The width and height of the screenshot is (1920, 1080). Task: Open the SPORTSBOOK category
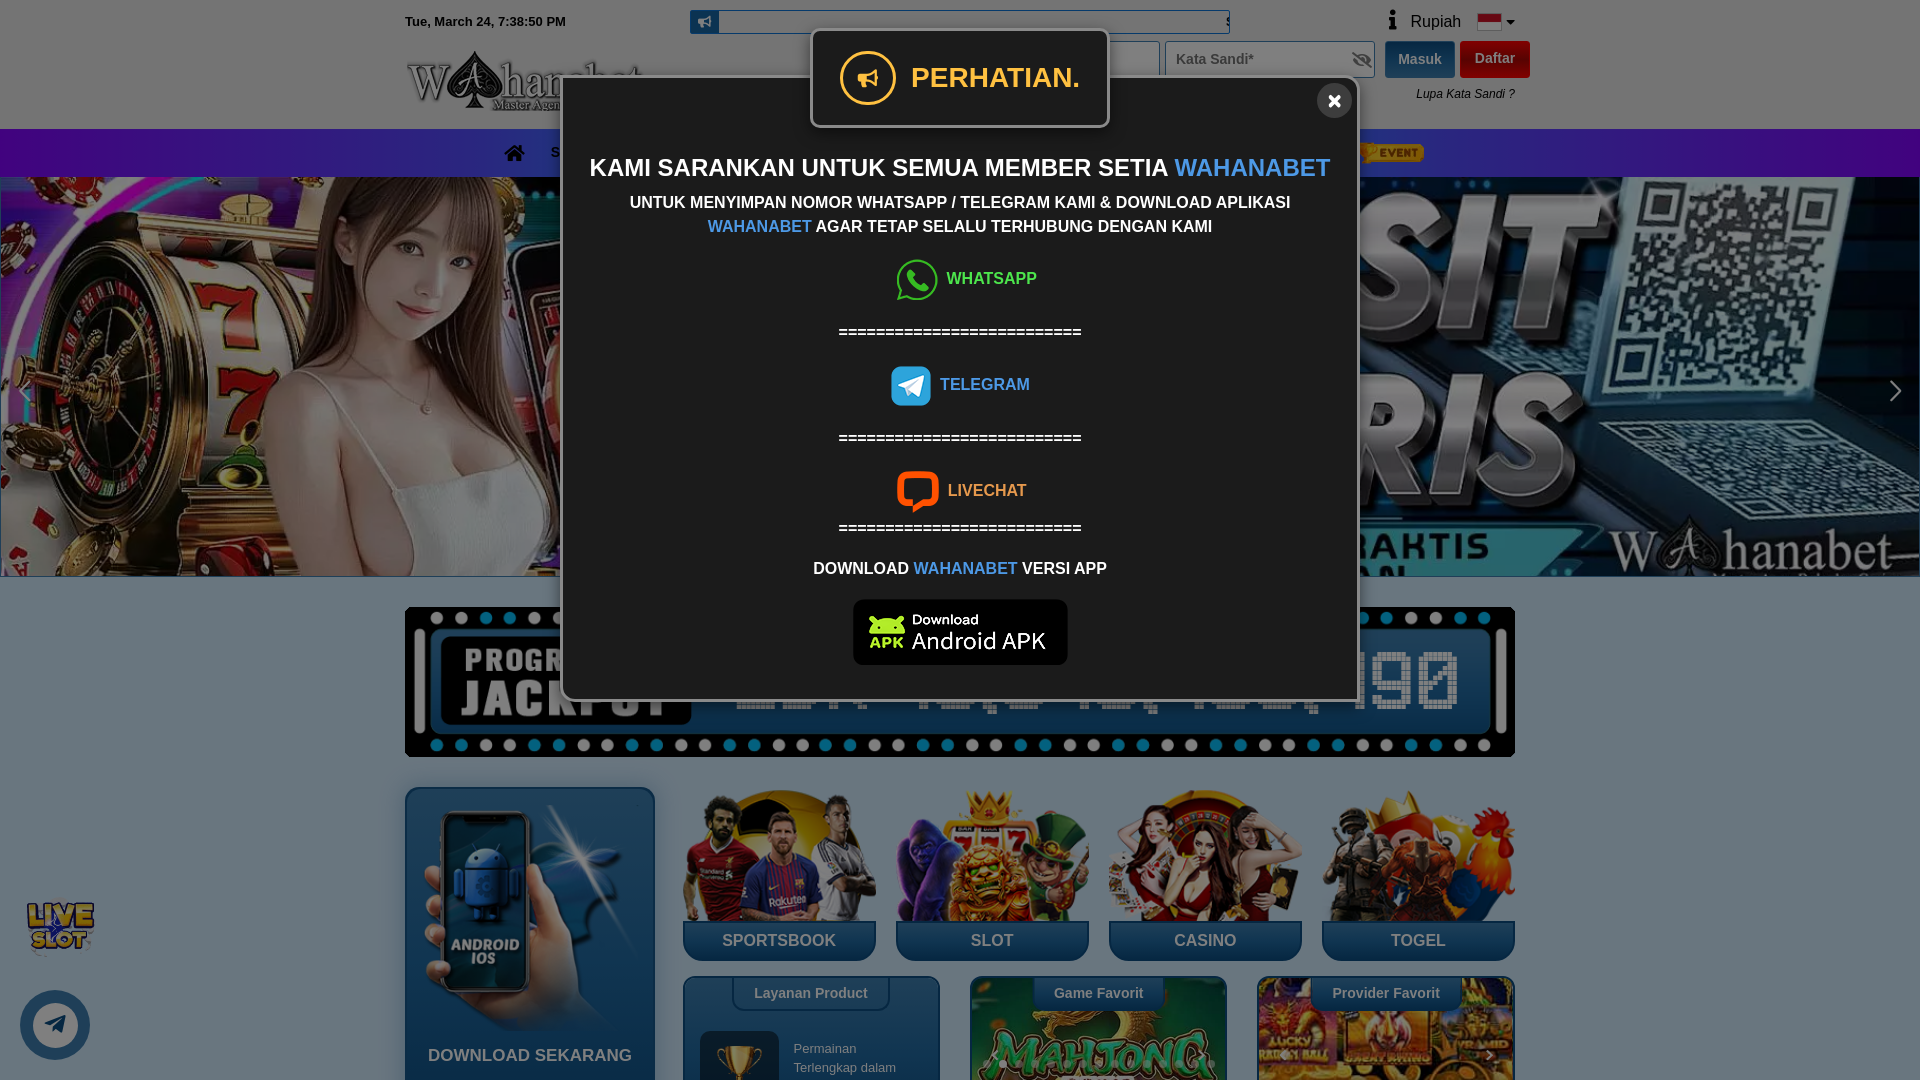tap(779, 875)
